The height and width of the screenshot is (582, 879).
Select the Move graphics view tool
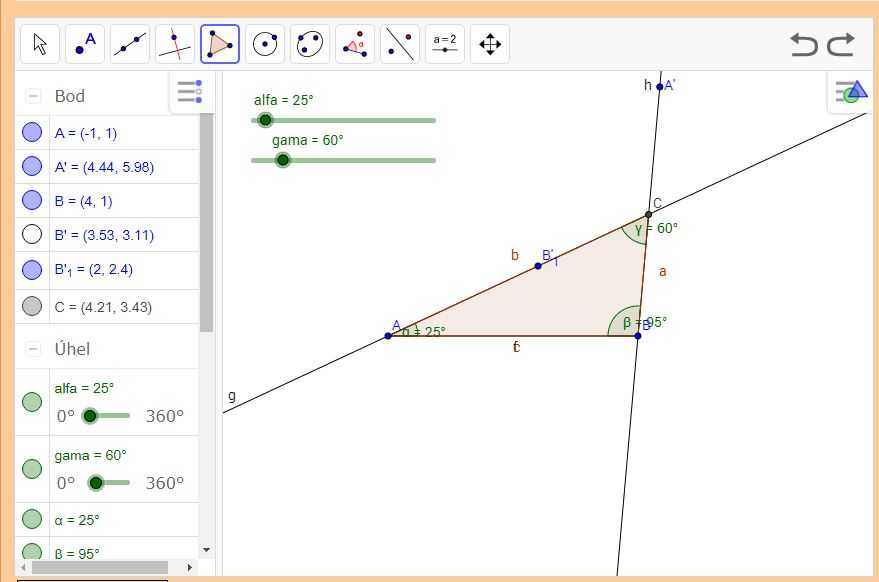click(x=490, y=44)
